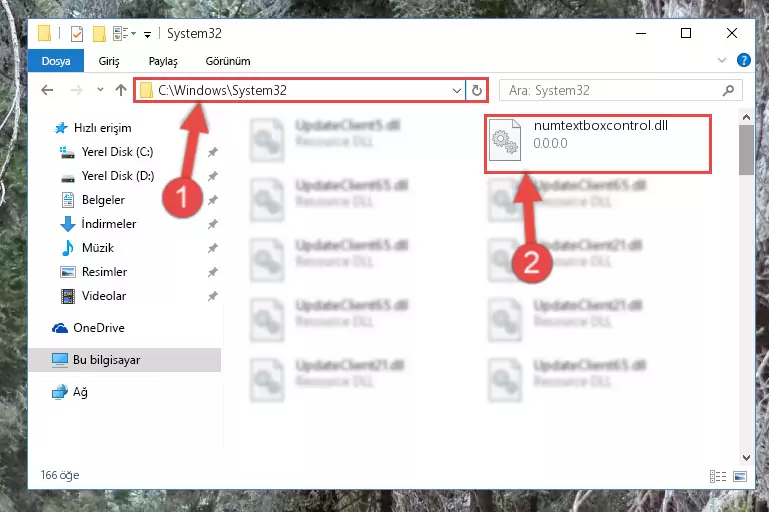This screenshot has height=512, width=769.
Task: Click the pin icon next to Yerel Disk (C:)
Action: click(x=212, y=152)
